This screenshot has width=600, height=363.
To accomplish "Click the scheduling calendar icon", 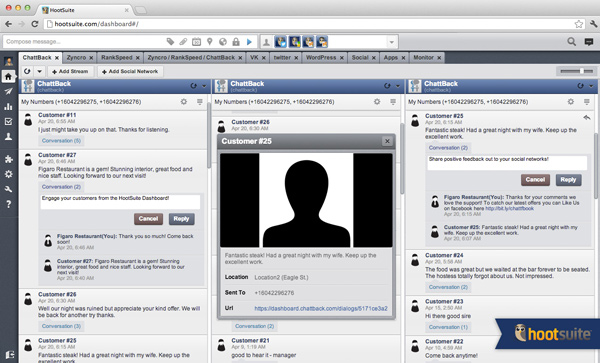I will tap(196, 42).
